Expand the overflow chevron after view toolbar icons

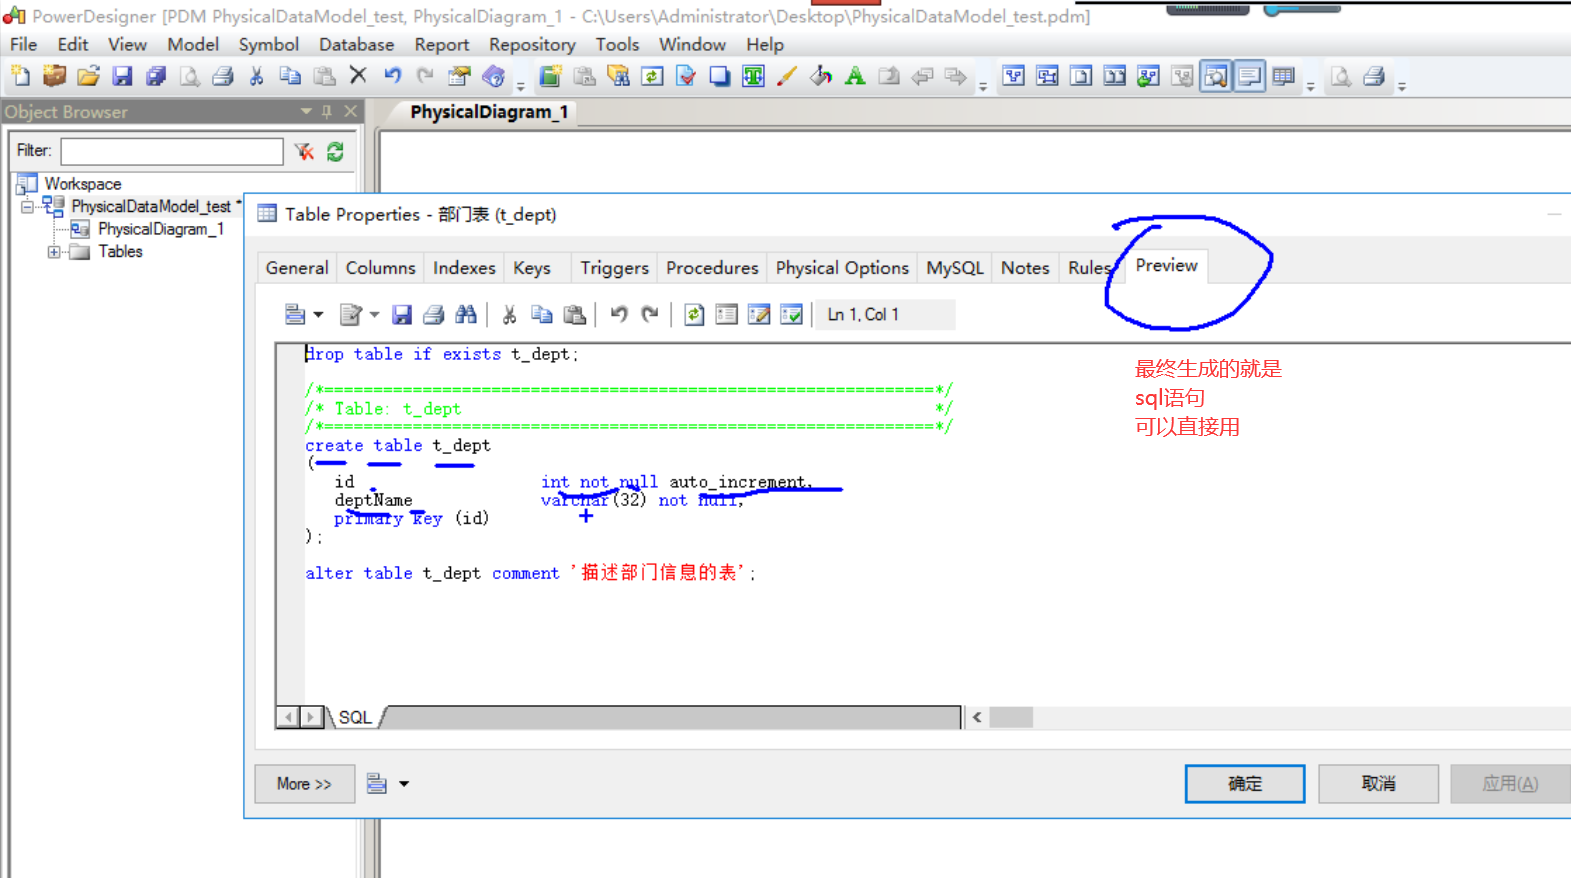click(1310, 86)
